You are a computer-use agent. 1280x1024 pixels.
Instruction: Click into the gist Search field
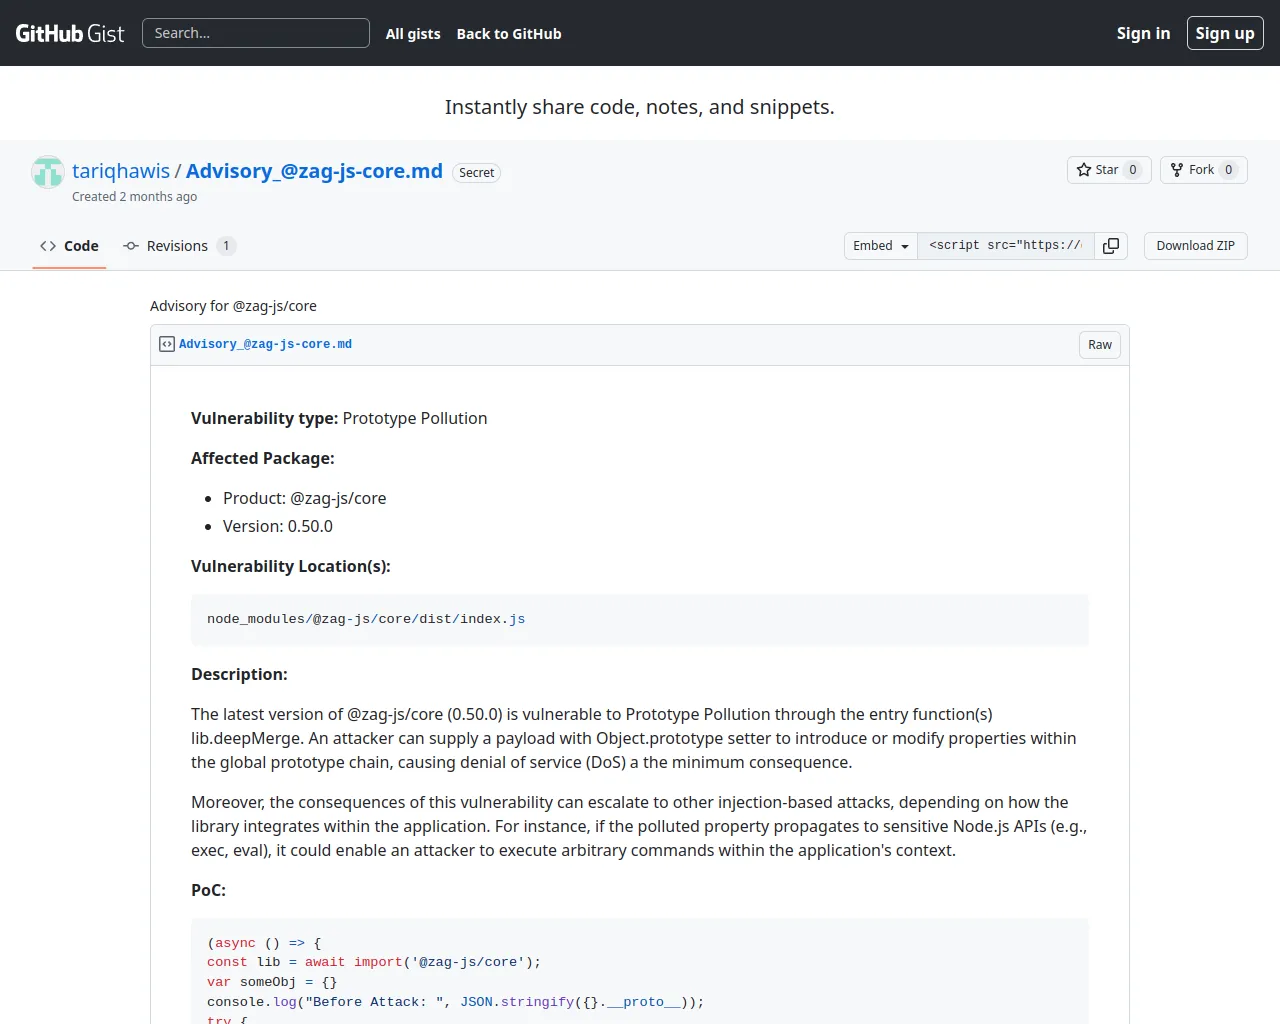pos(256,33)
